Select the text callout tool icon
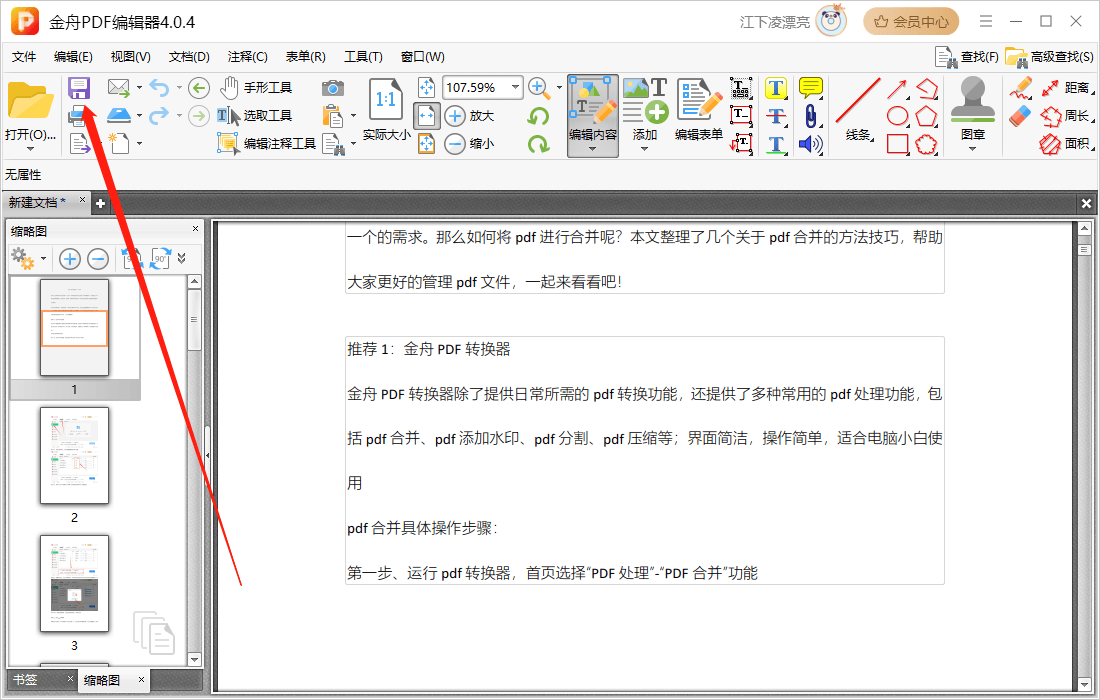The height and width of the screenshot is (700, 1100). pyautogui.click(x=741, y=144)
